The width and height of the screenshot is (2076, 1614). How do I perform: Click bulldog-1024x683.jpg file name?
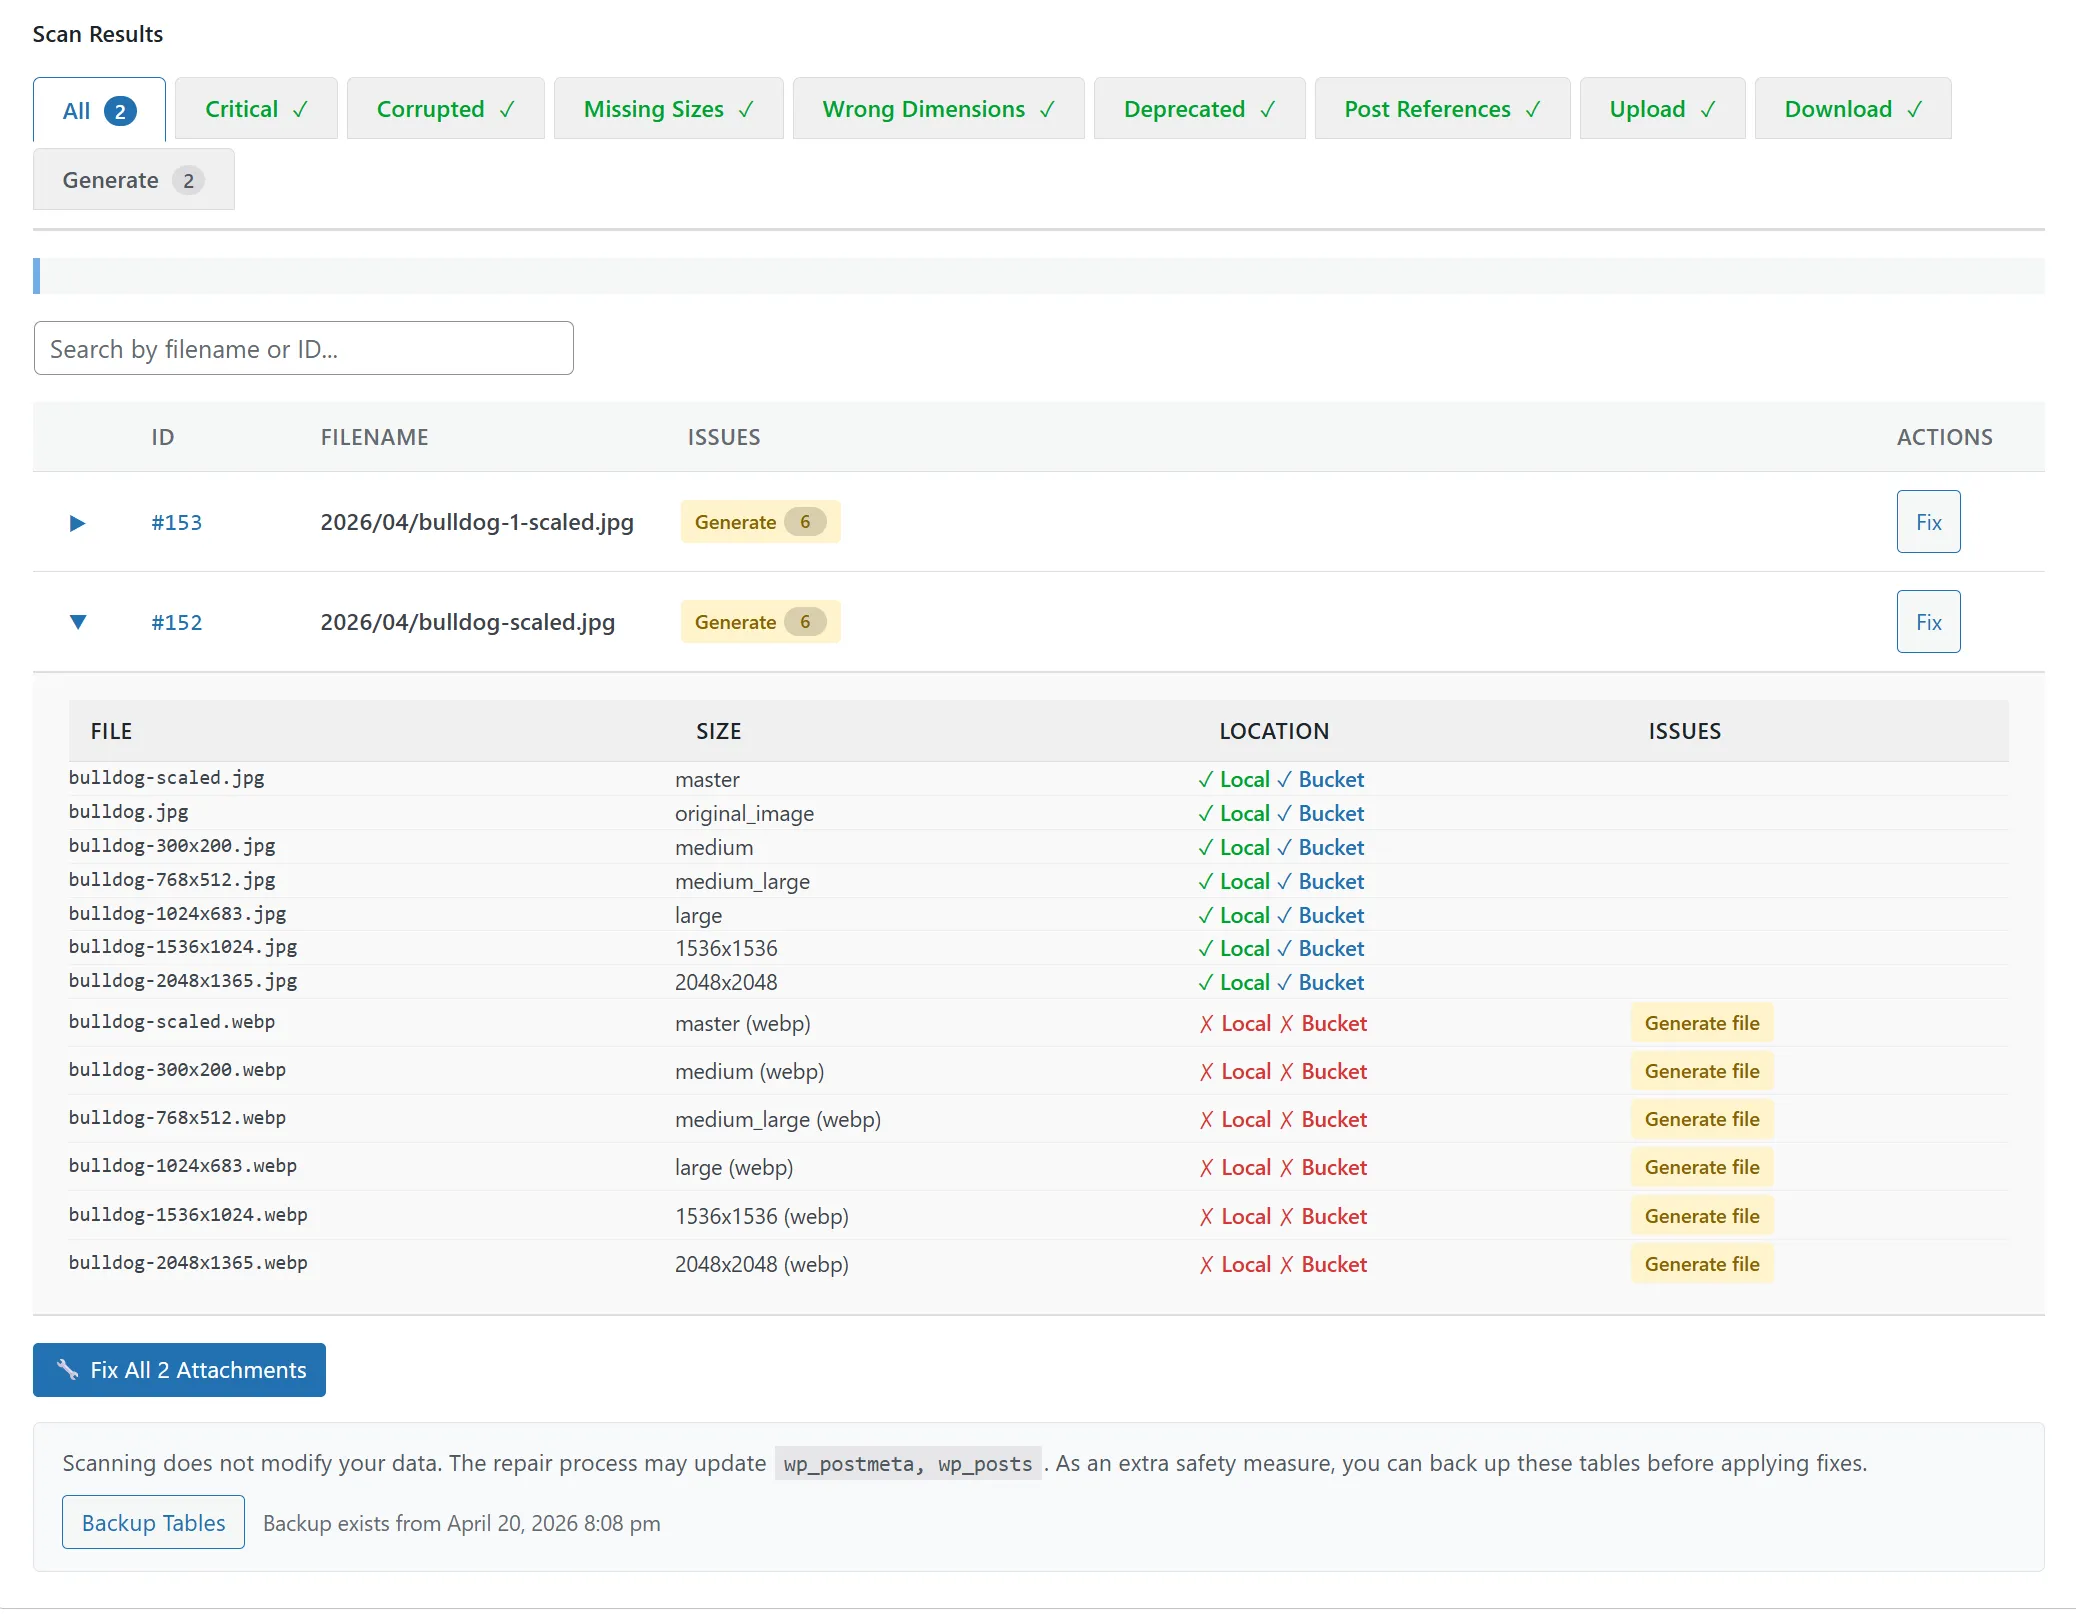click(177, 914)
